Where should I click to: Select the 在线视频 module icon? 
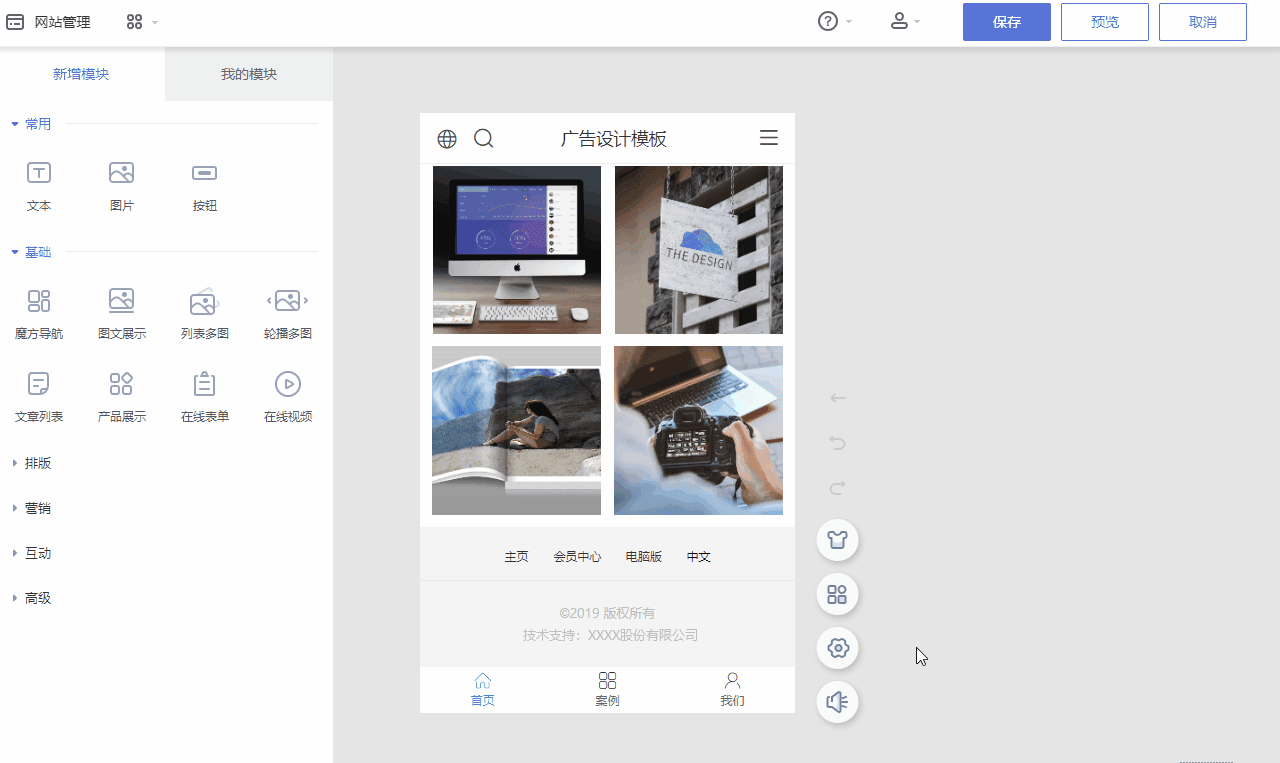(288, 384)
